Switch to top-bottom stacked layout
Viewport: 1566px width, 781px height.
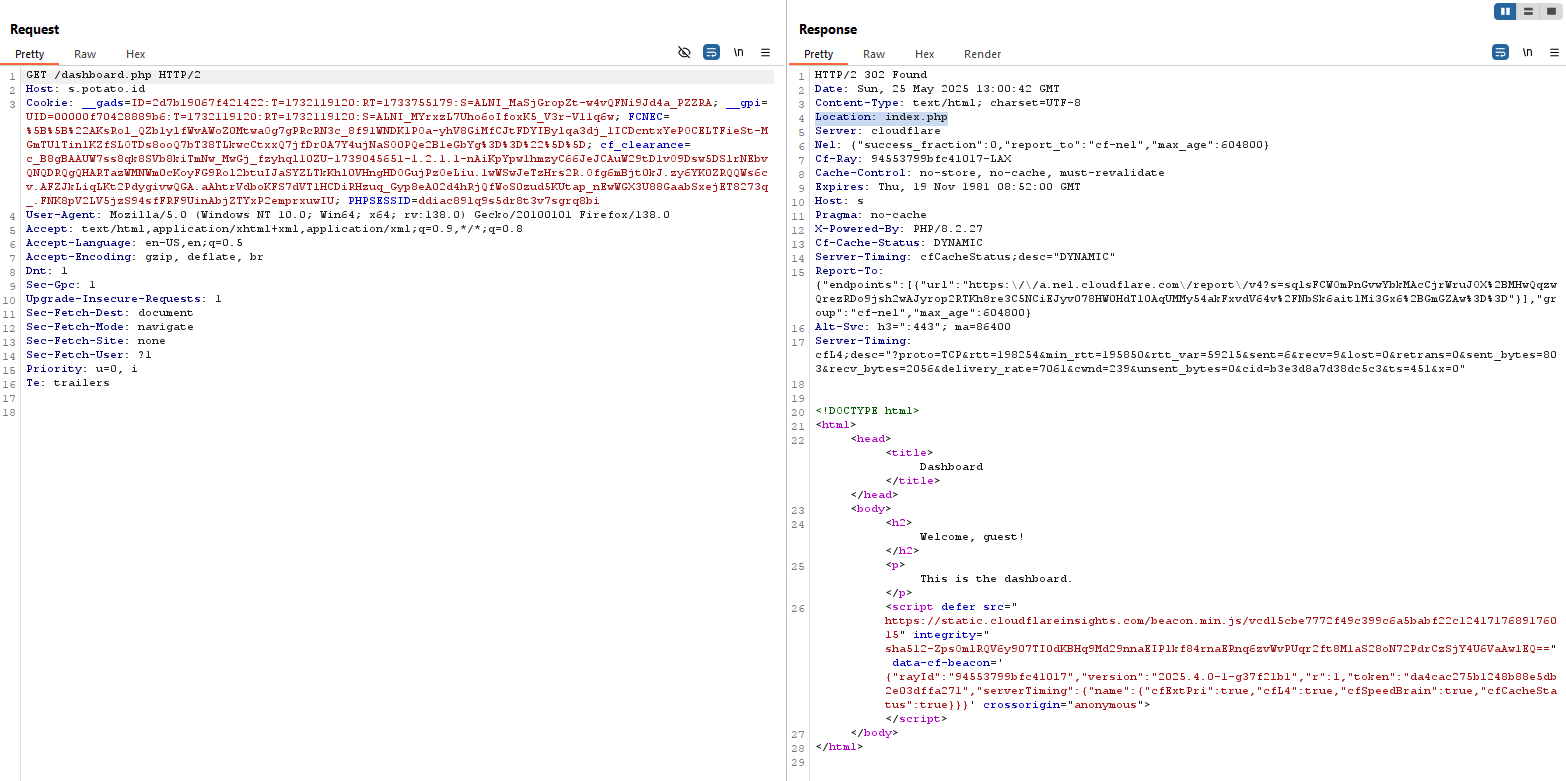pyautogui.click(x=1528, y=11)
